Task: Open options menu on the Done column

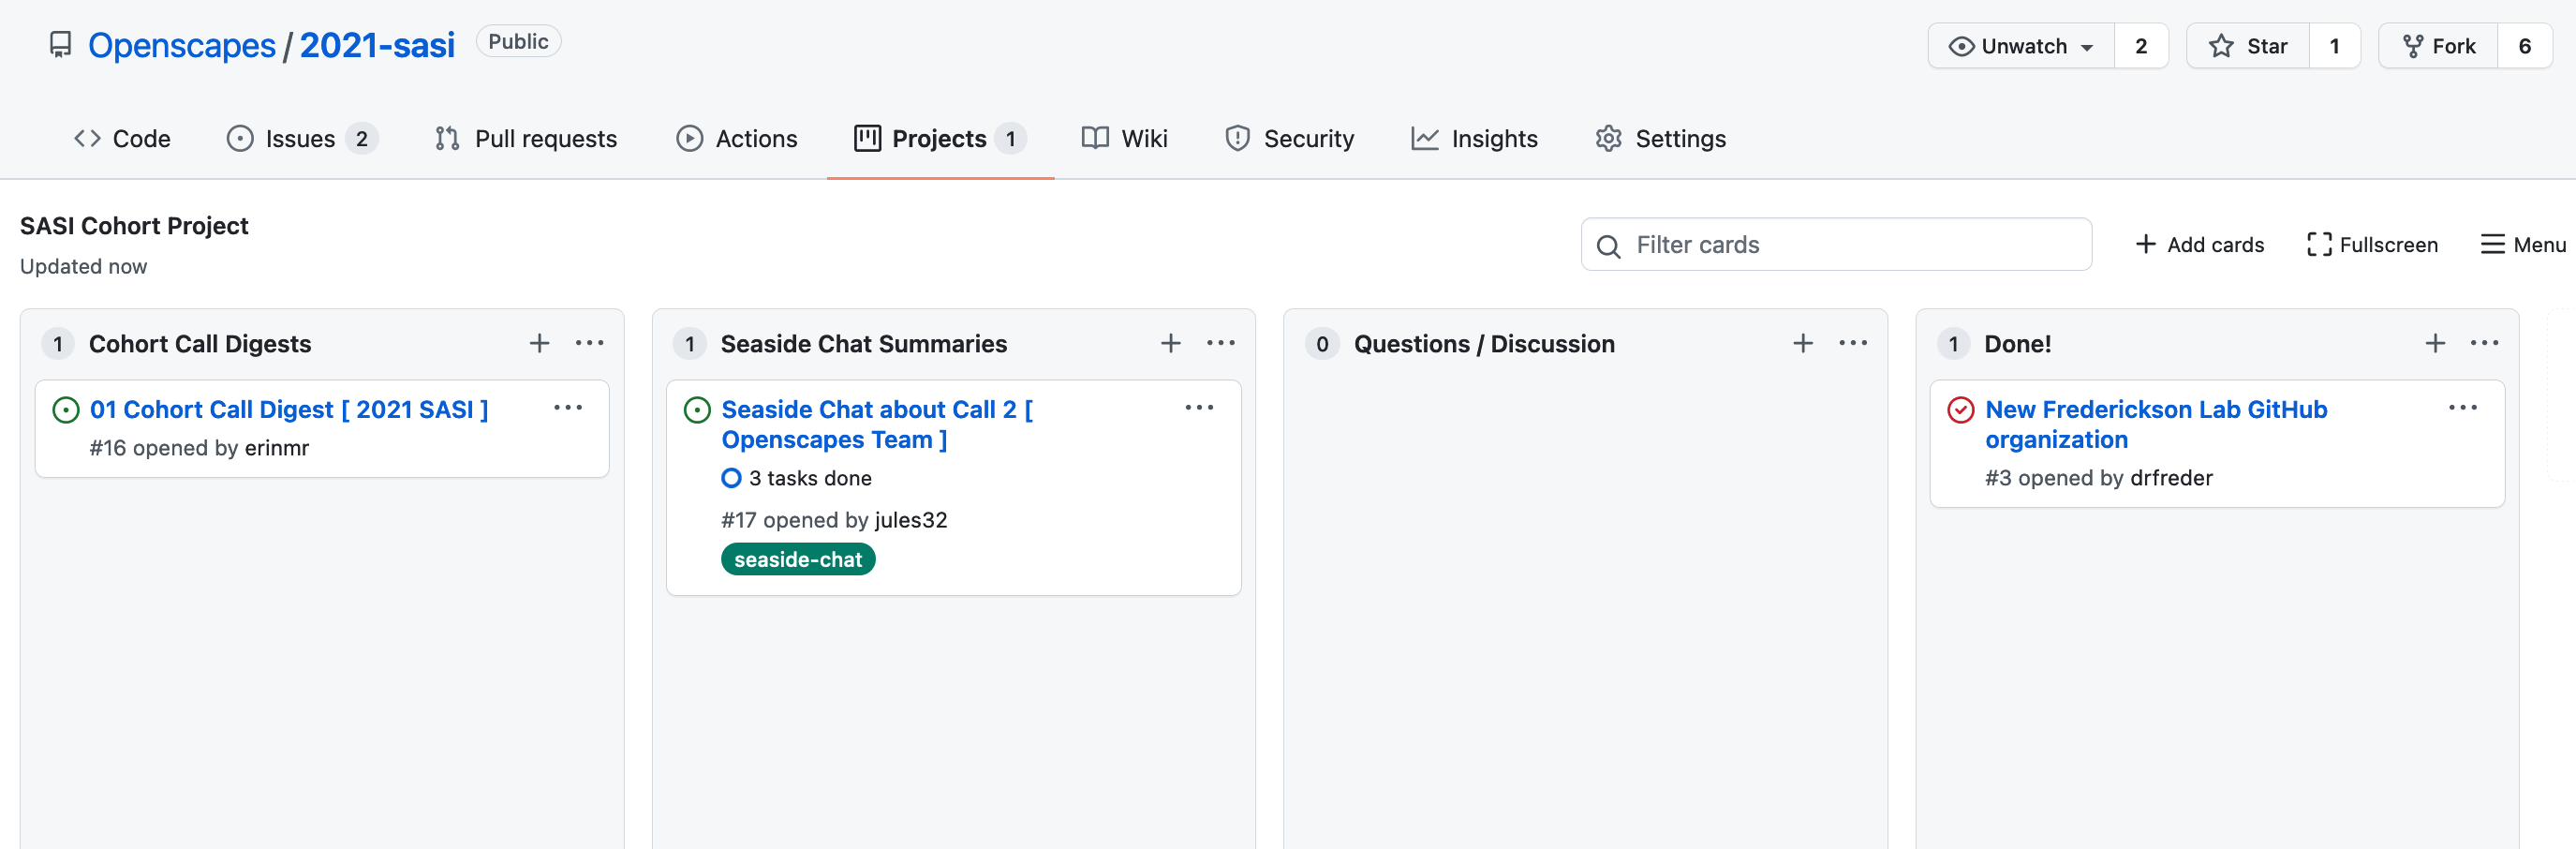Action: (x=2484, y=342)
